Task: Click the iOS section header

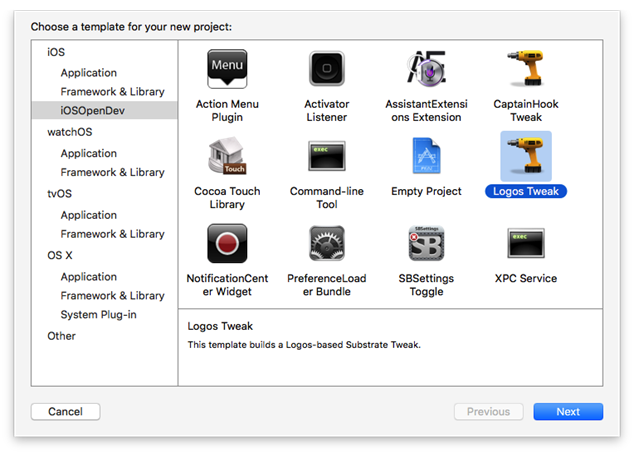Action: point(56,52)
